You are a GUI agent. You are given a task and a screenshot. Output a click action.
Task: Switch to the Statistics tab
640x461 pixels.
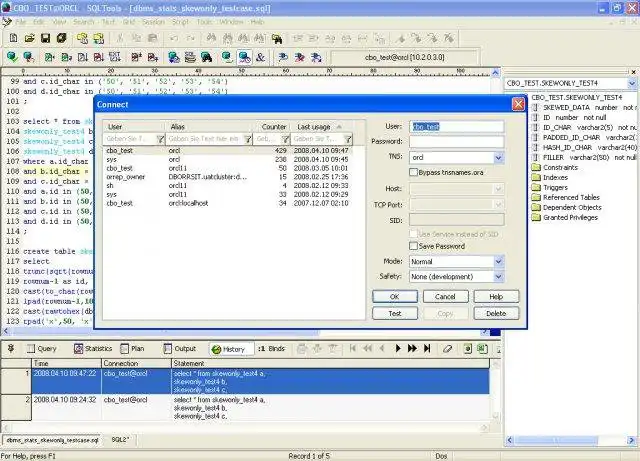93,349
